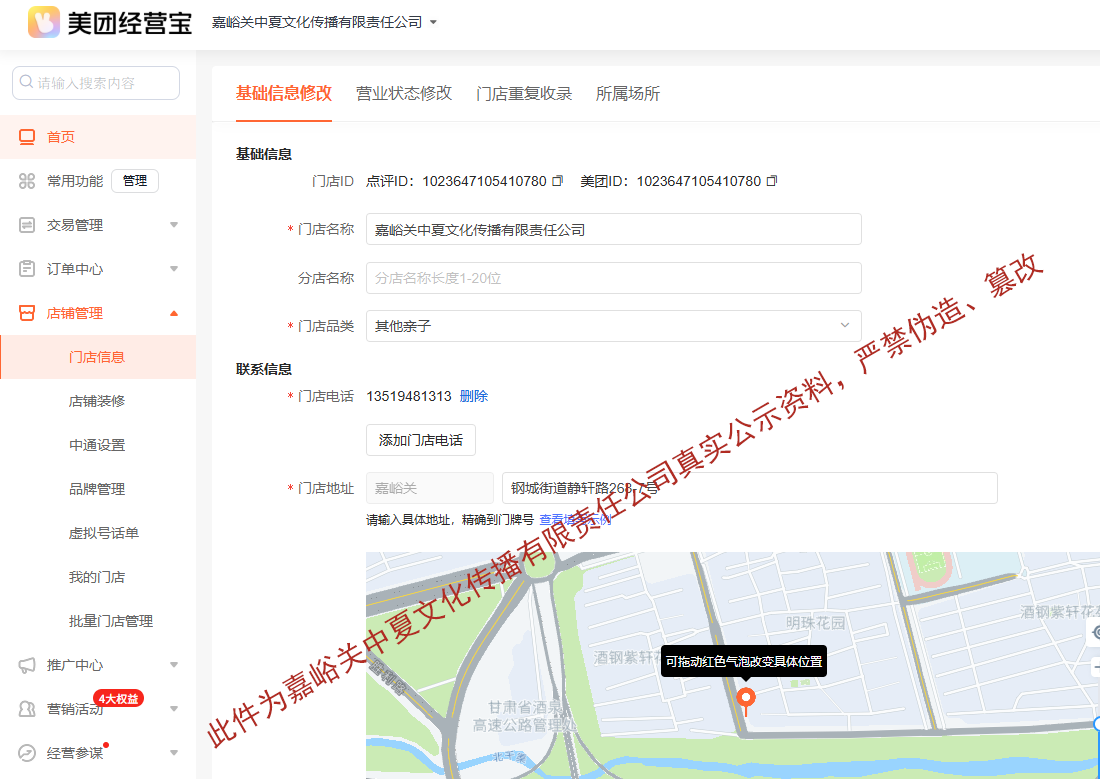
Task: Expand the 营销活动 menu arrow
Action: [174, 709]
